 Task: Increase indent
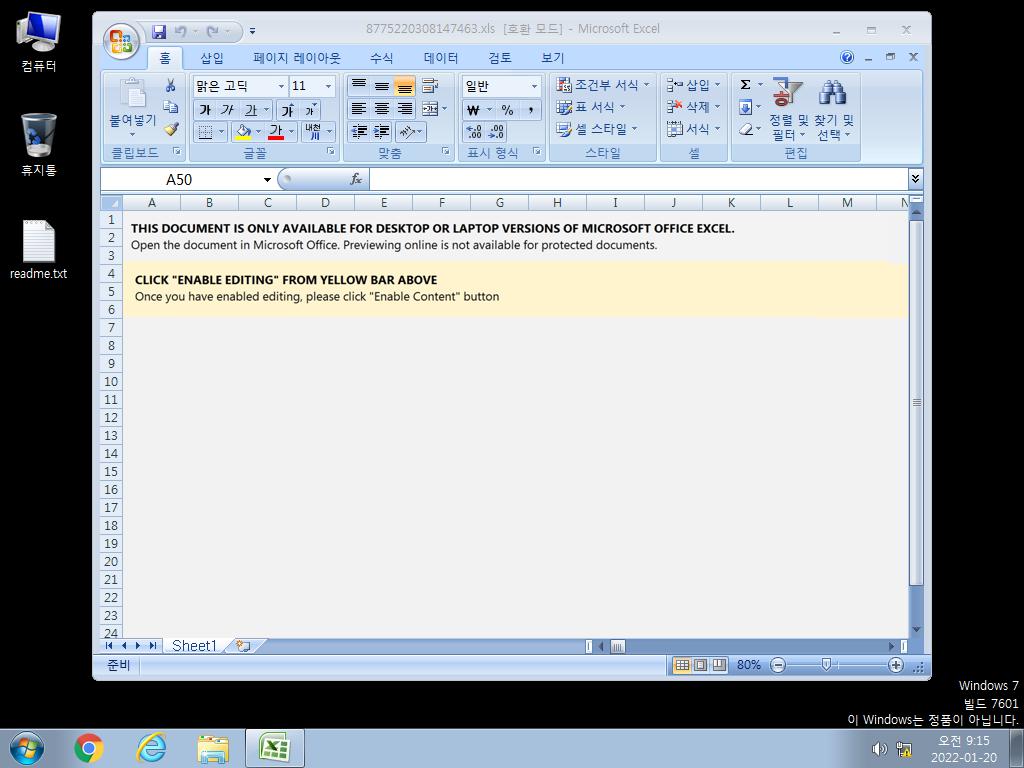point(382,132)
